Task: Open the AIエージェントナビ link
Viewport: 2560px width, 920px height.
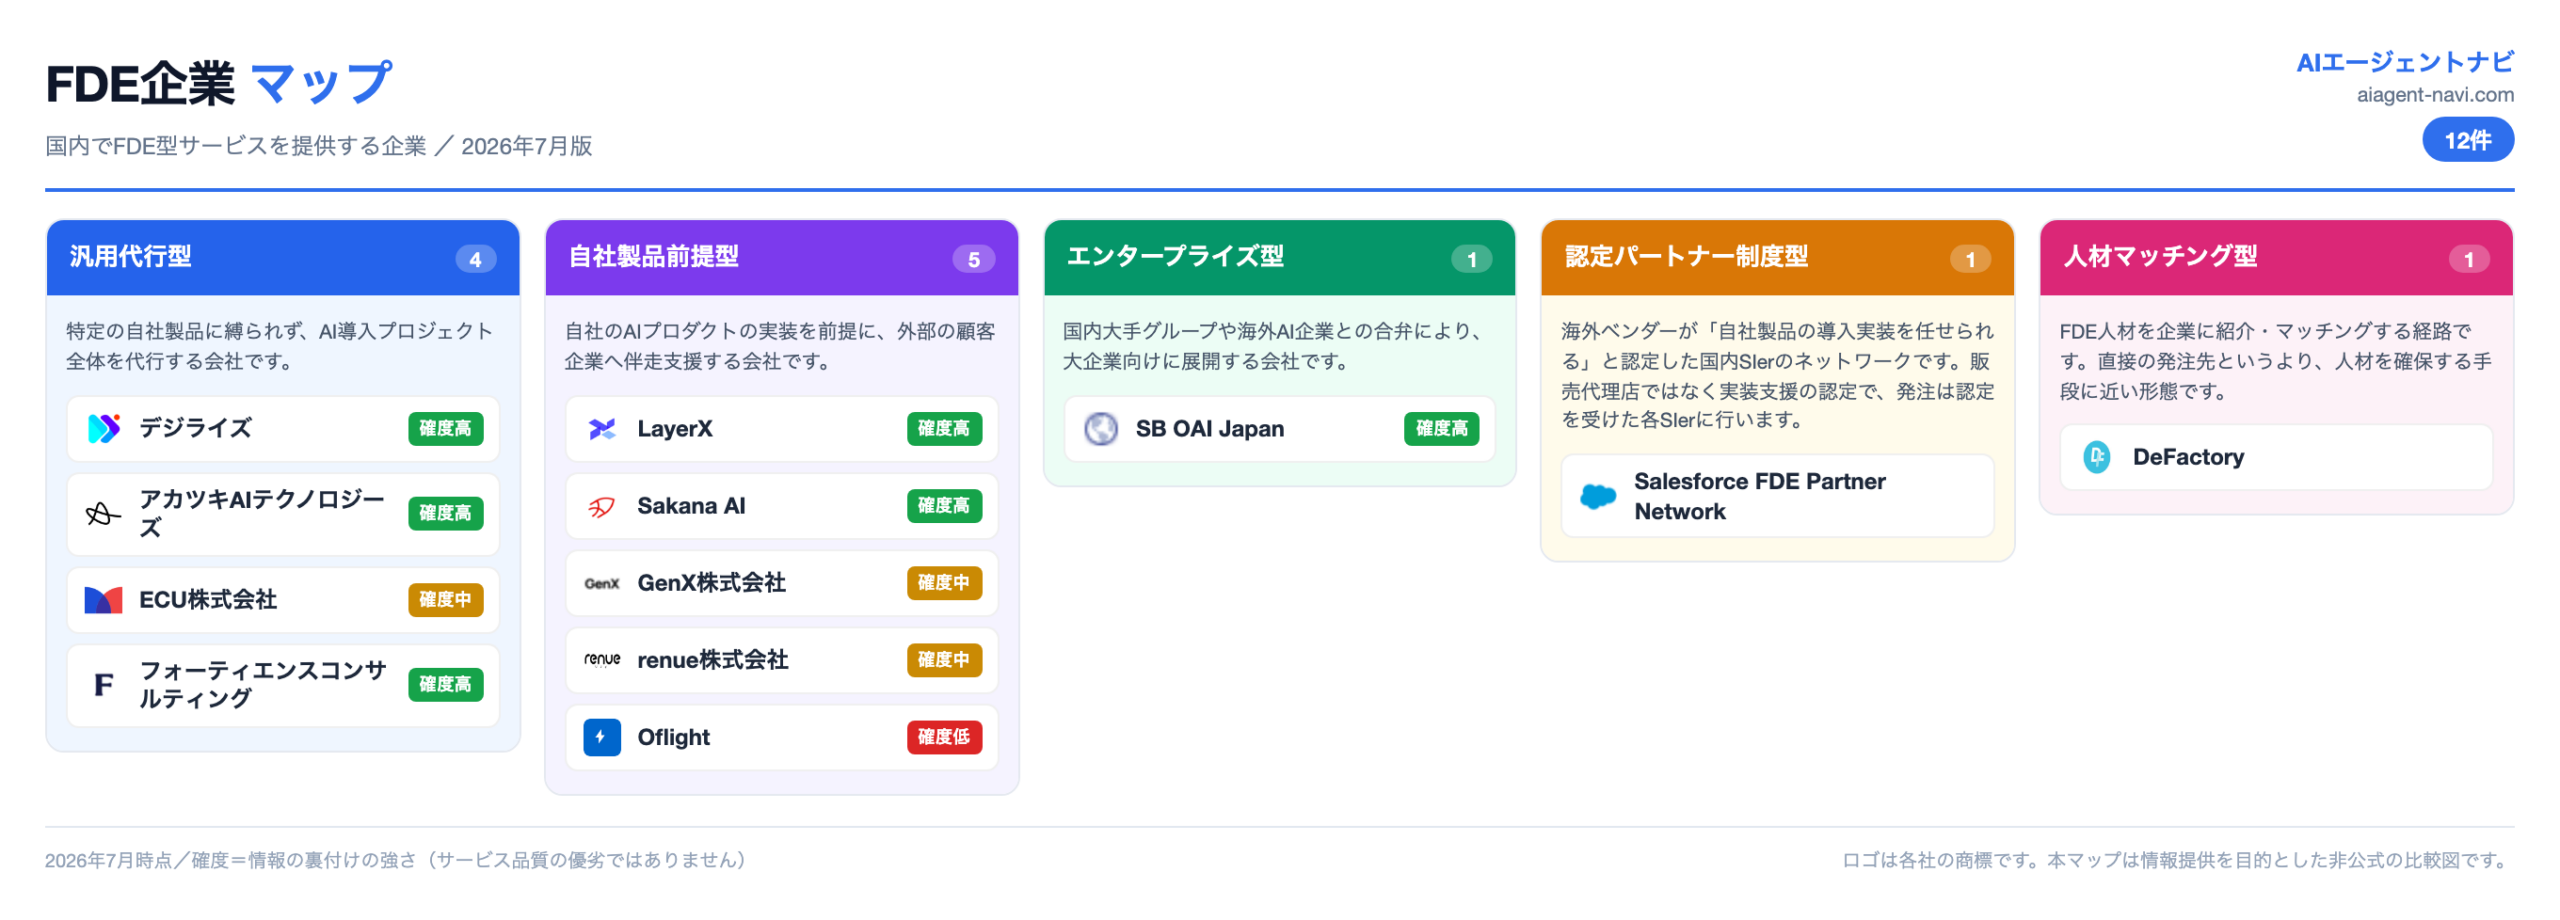Action: (2403, 62)
